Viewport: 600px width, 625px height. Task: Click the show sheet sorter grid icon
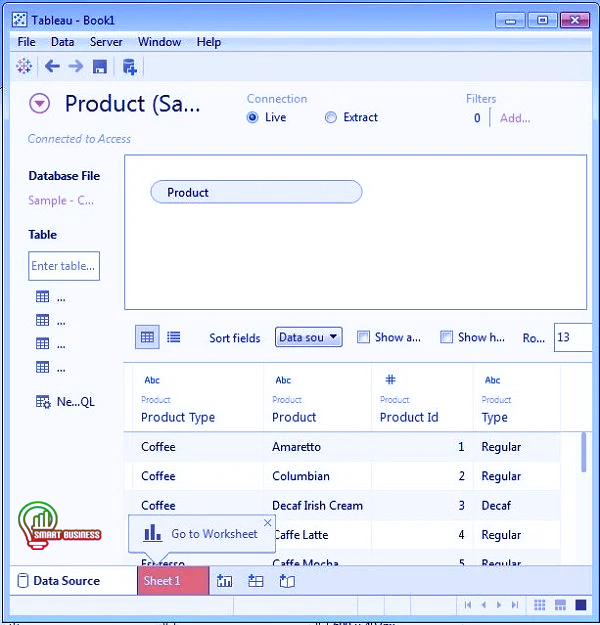coord(539,605)
